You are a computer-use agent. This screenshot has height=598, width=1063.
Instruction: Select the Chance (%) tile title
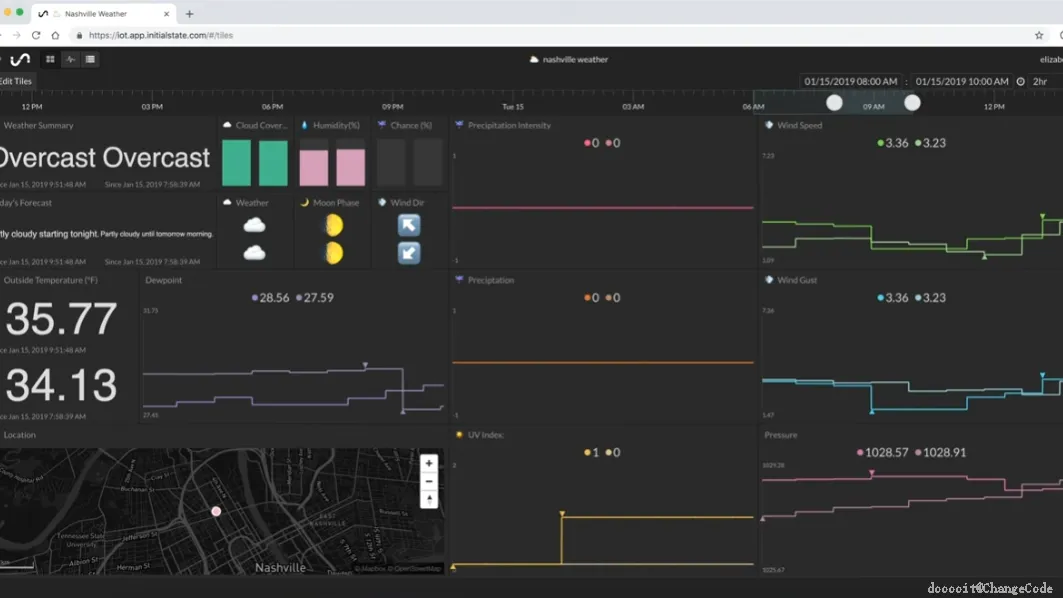tap(411, 125)
